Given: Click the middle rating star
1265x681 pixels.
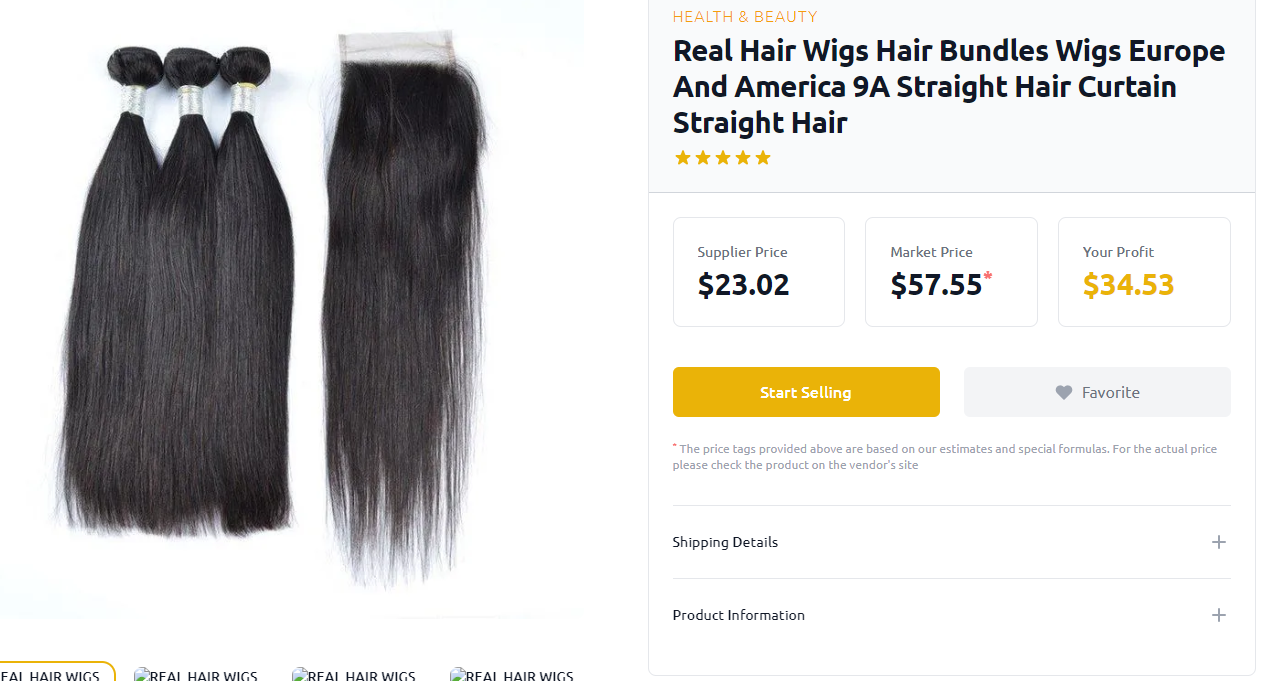Looking at the screenshot, I should (723, 157).
